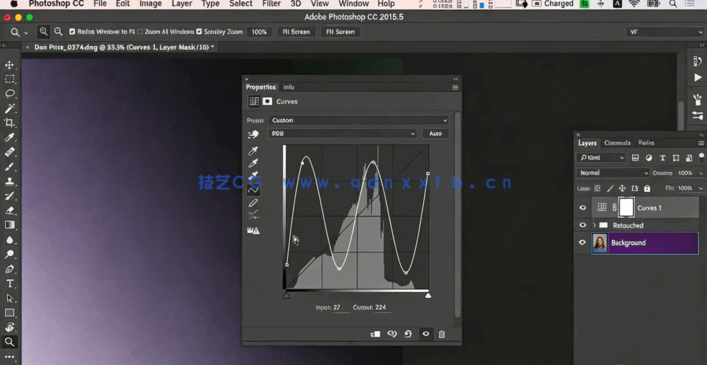Image resolution: width=707 pixels, height=365 pixels.
Task: Select the Rectangular Marquee tool
Action: [9, 79]
